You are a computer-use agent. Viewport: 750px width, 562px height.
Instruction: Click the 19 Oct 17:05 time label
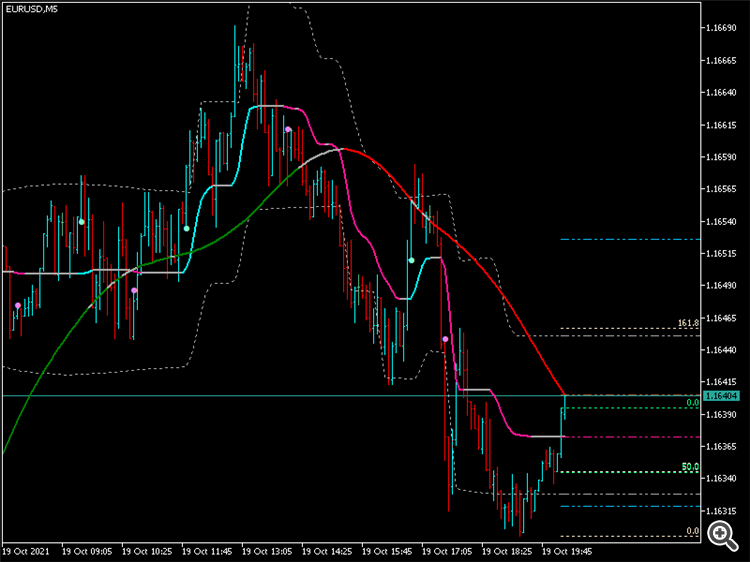pyautogui.click(x=447, y=551)
